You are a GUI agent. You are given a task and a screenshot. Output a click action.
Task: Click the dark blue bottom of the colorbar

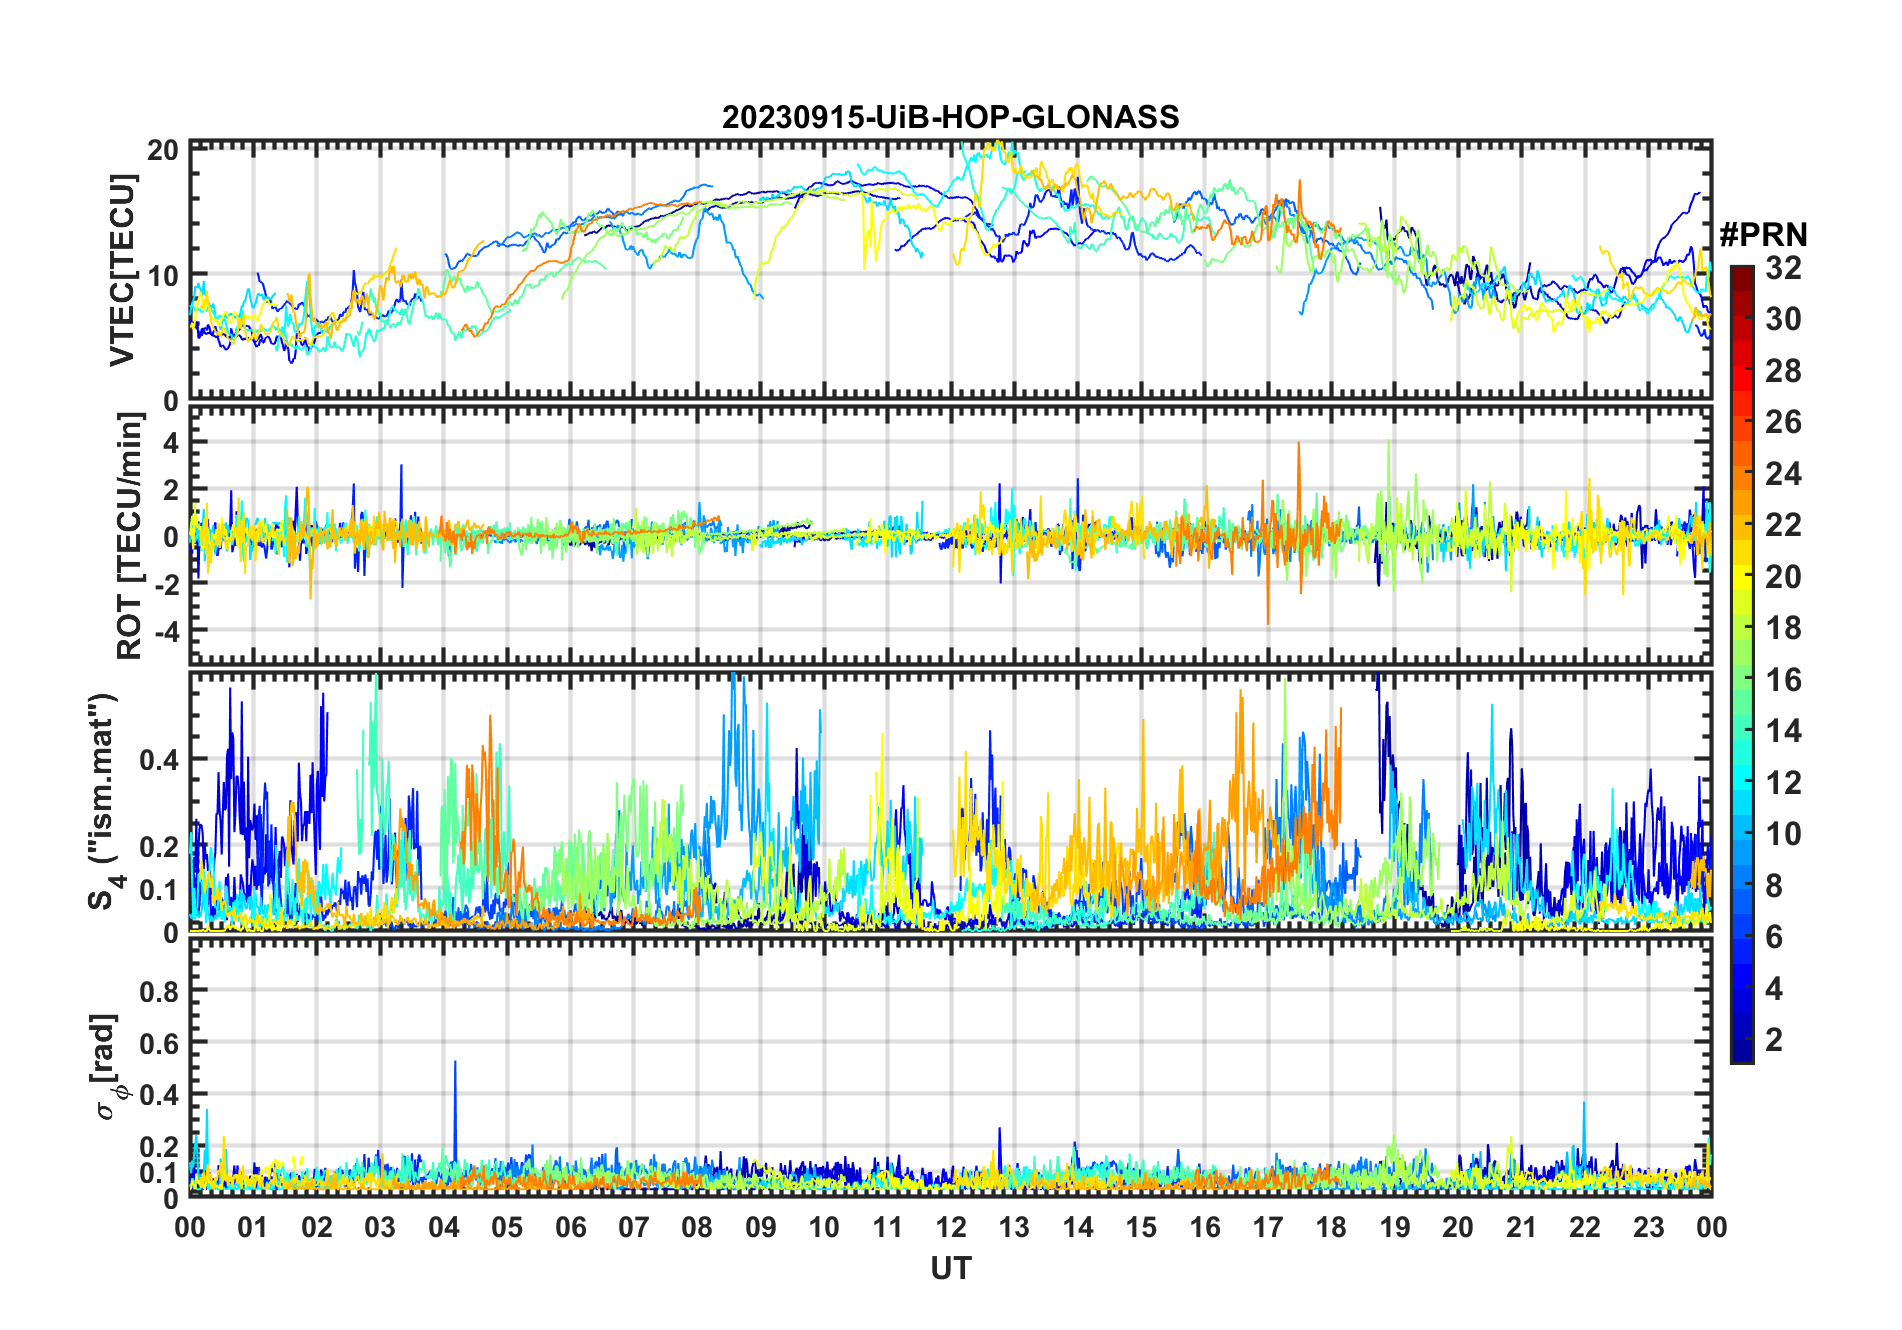(1741, 1054)
